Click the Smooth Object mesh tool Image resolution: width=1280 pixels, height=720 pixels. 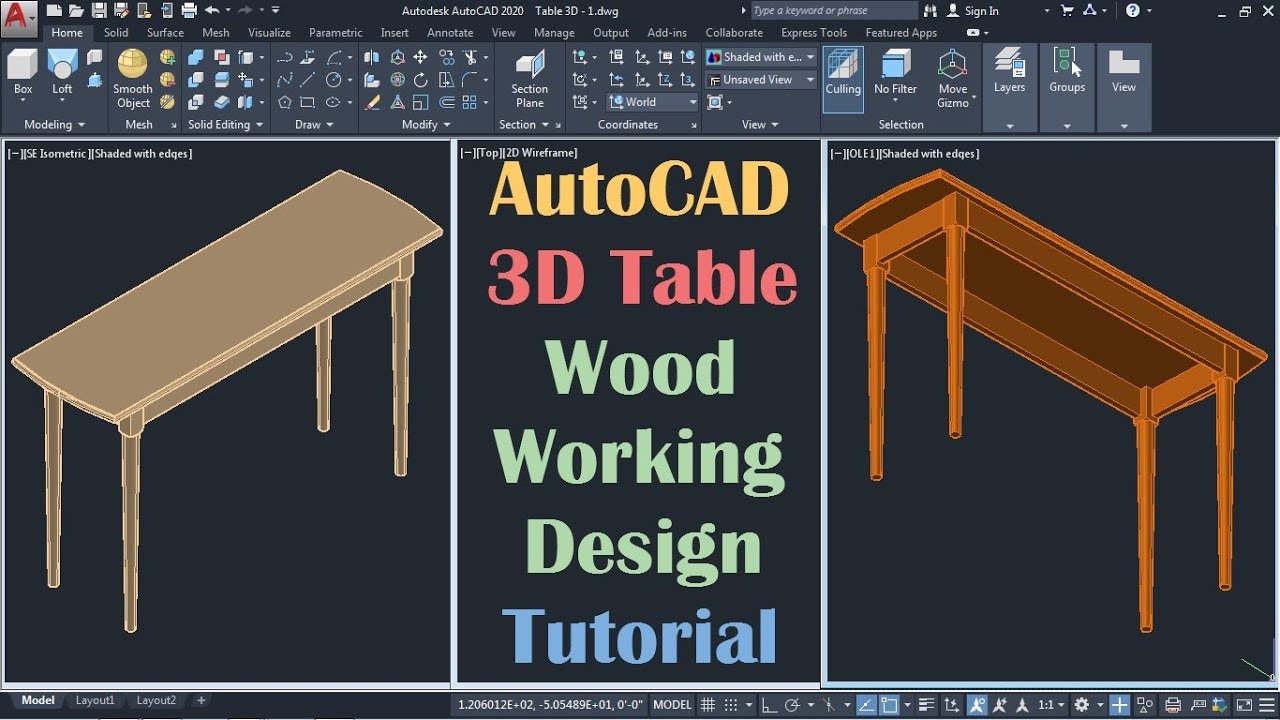(133, 78)
